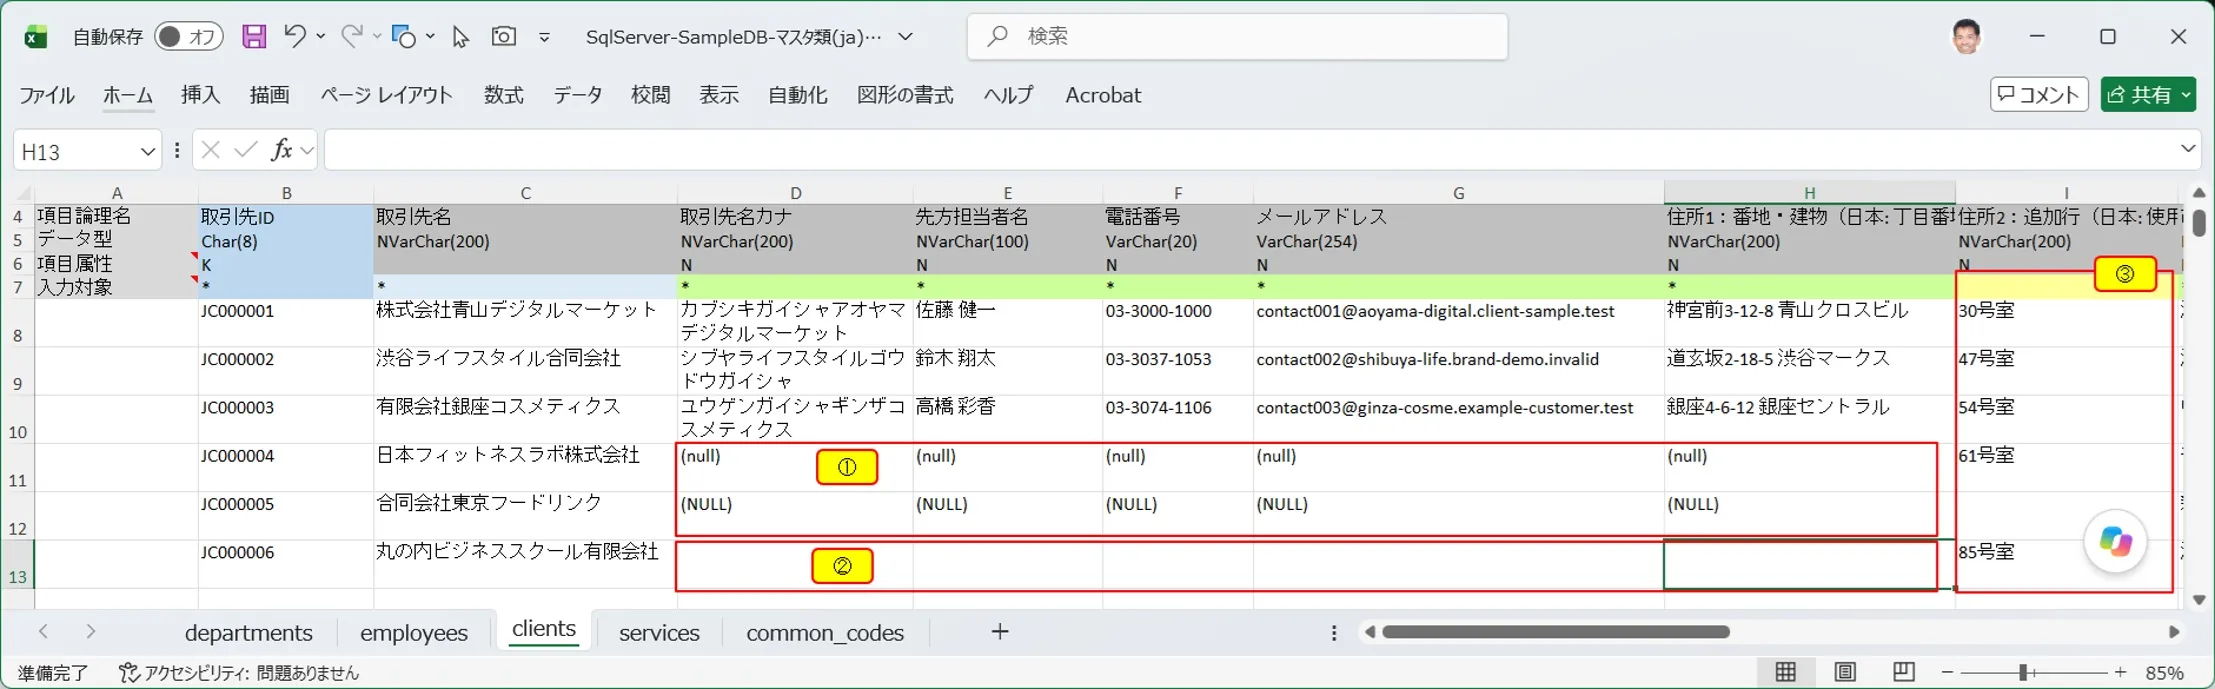Open the 自動化 ribbon tab
This screenshot has height=689, width=2215.
point(798,95)
